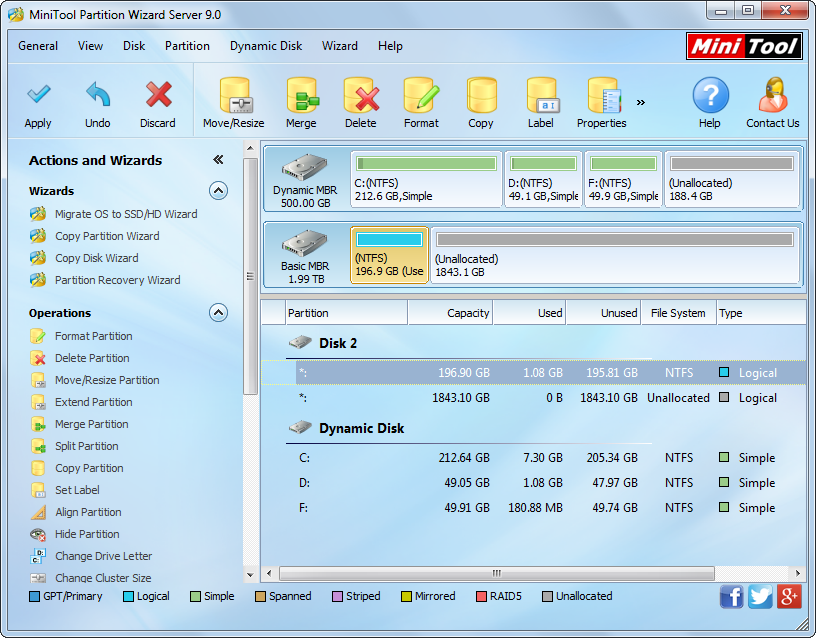Choose Hide Partition operation
Image resolution: width=816 pixels, height=638 pixels.
coord(87,534)
